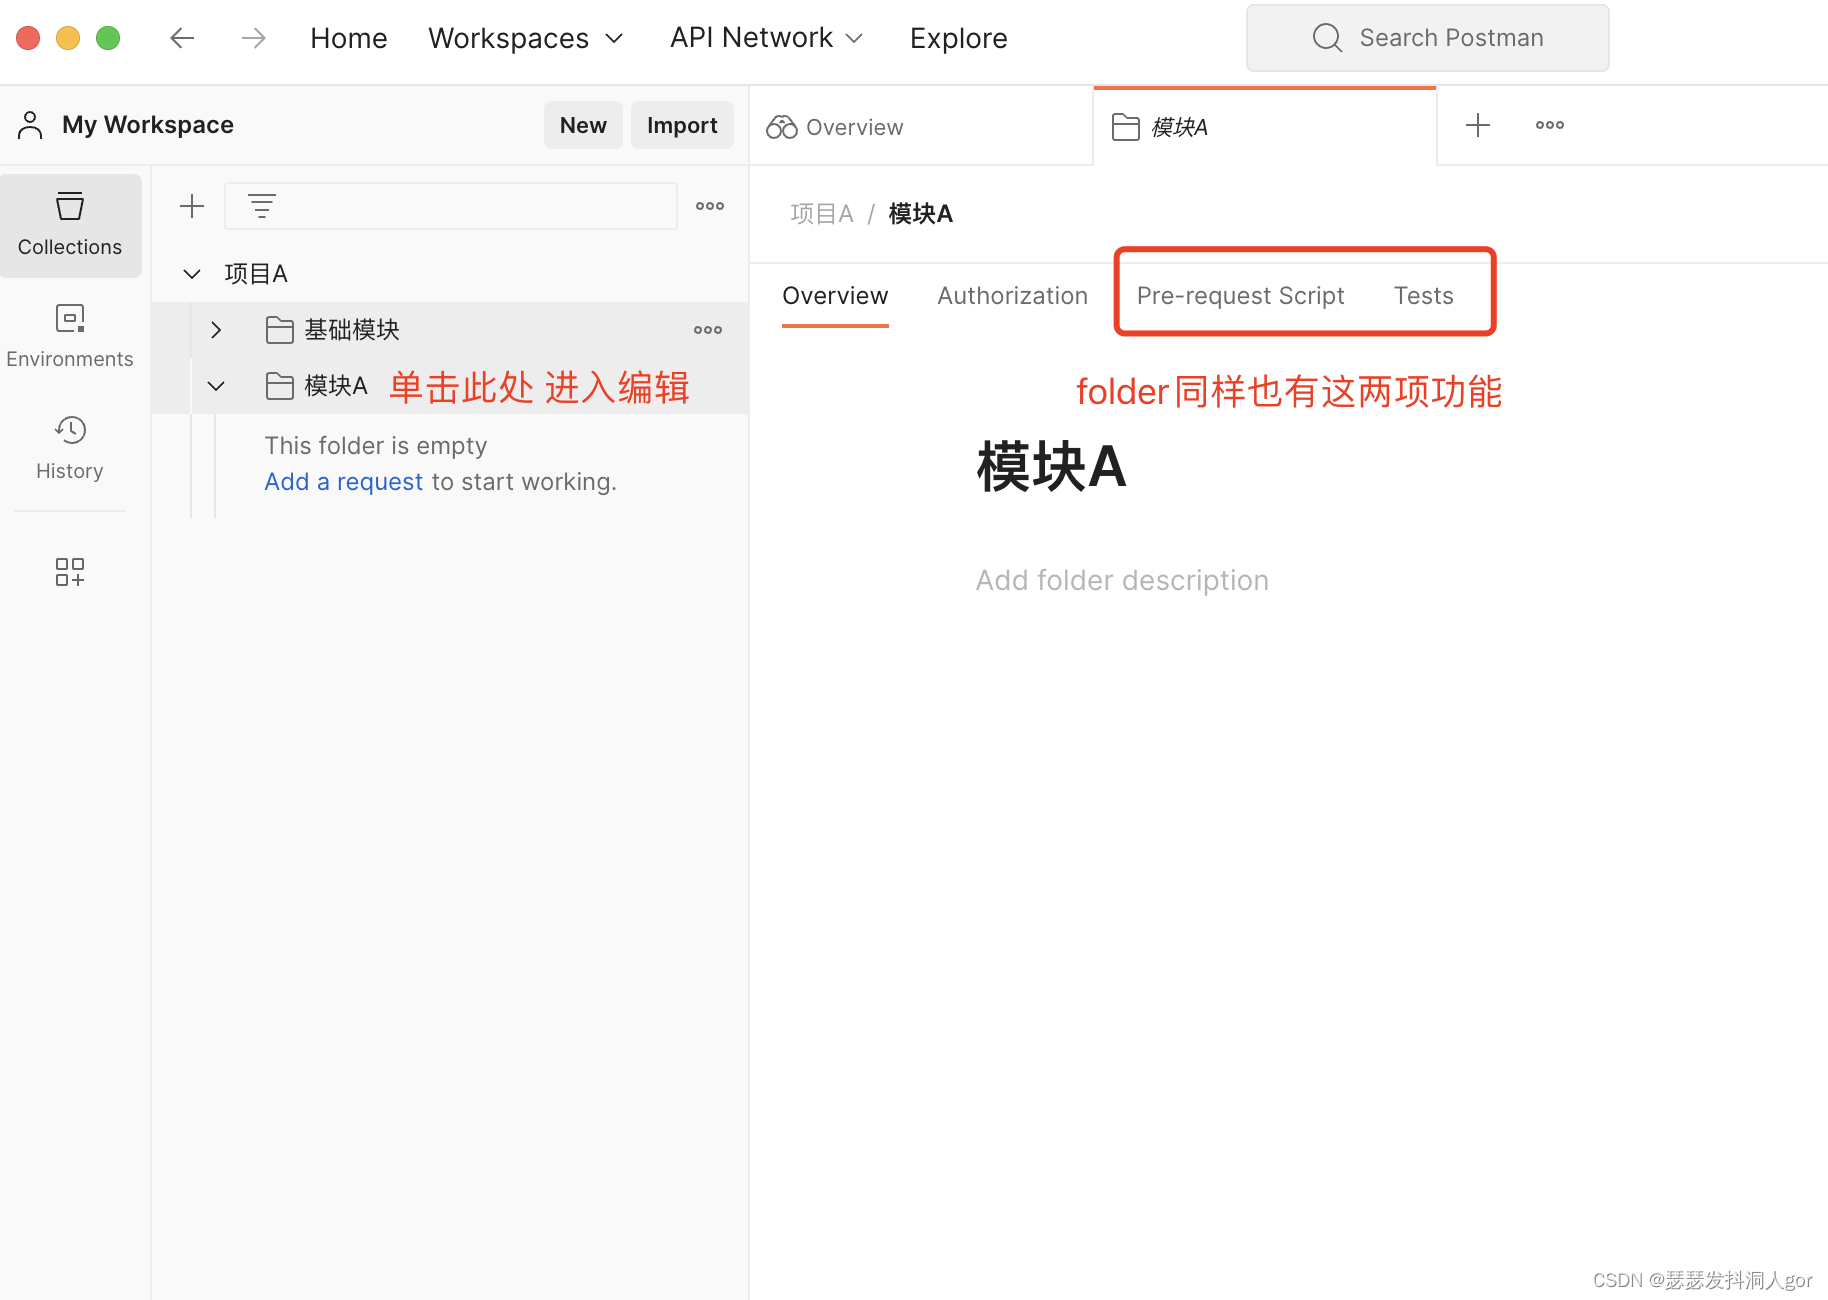Switch to the workspace Overview tab

920,127
